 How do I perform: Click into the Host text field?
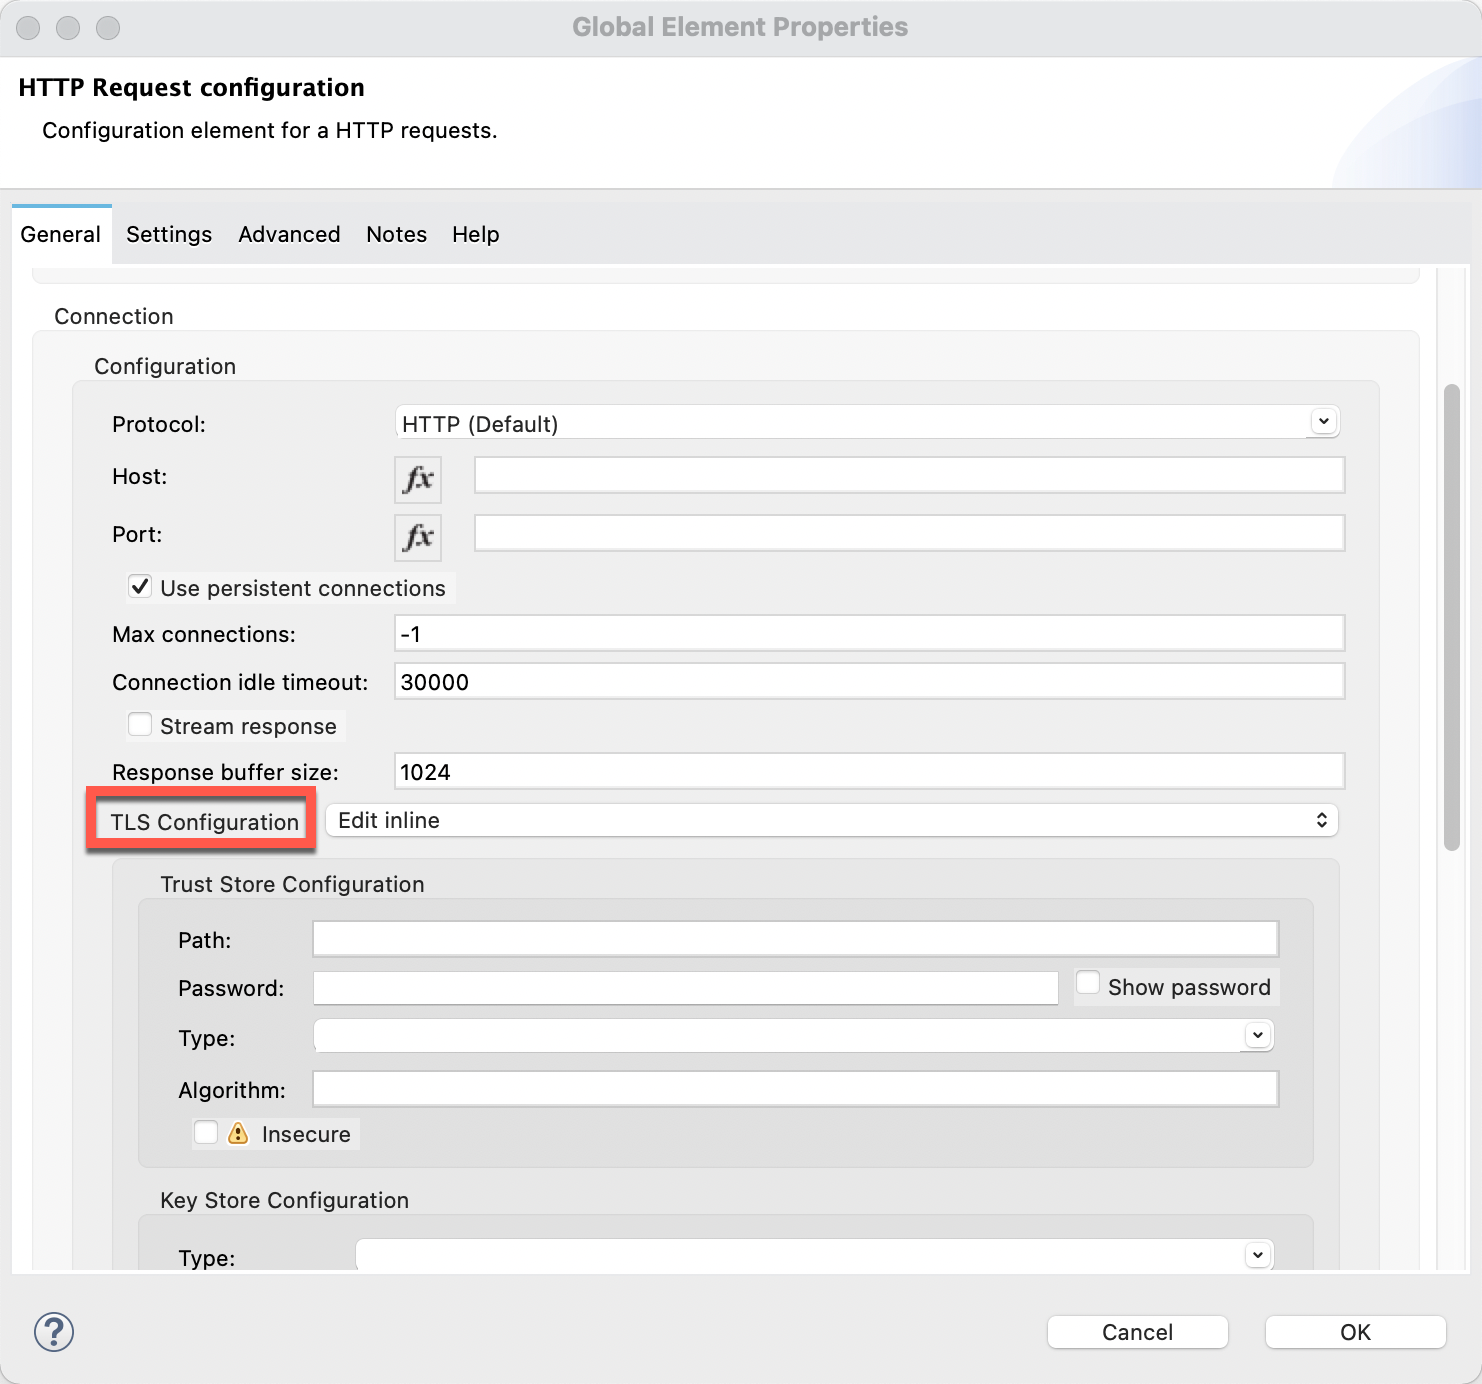tap(909, 475)
